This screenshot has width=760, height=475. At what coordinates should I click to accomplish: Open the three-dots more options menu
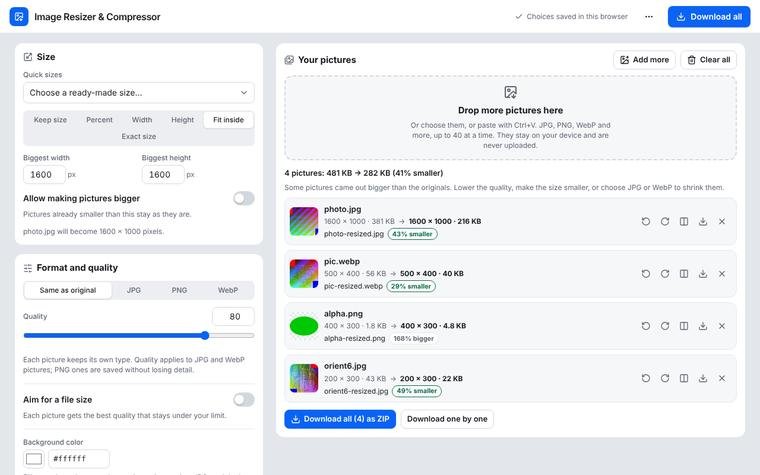pos(649,16)
